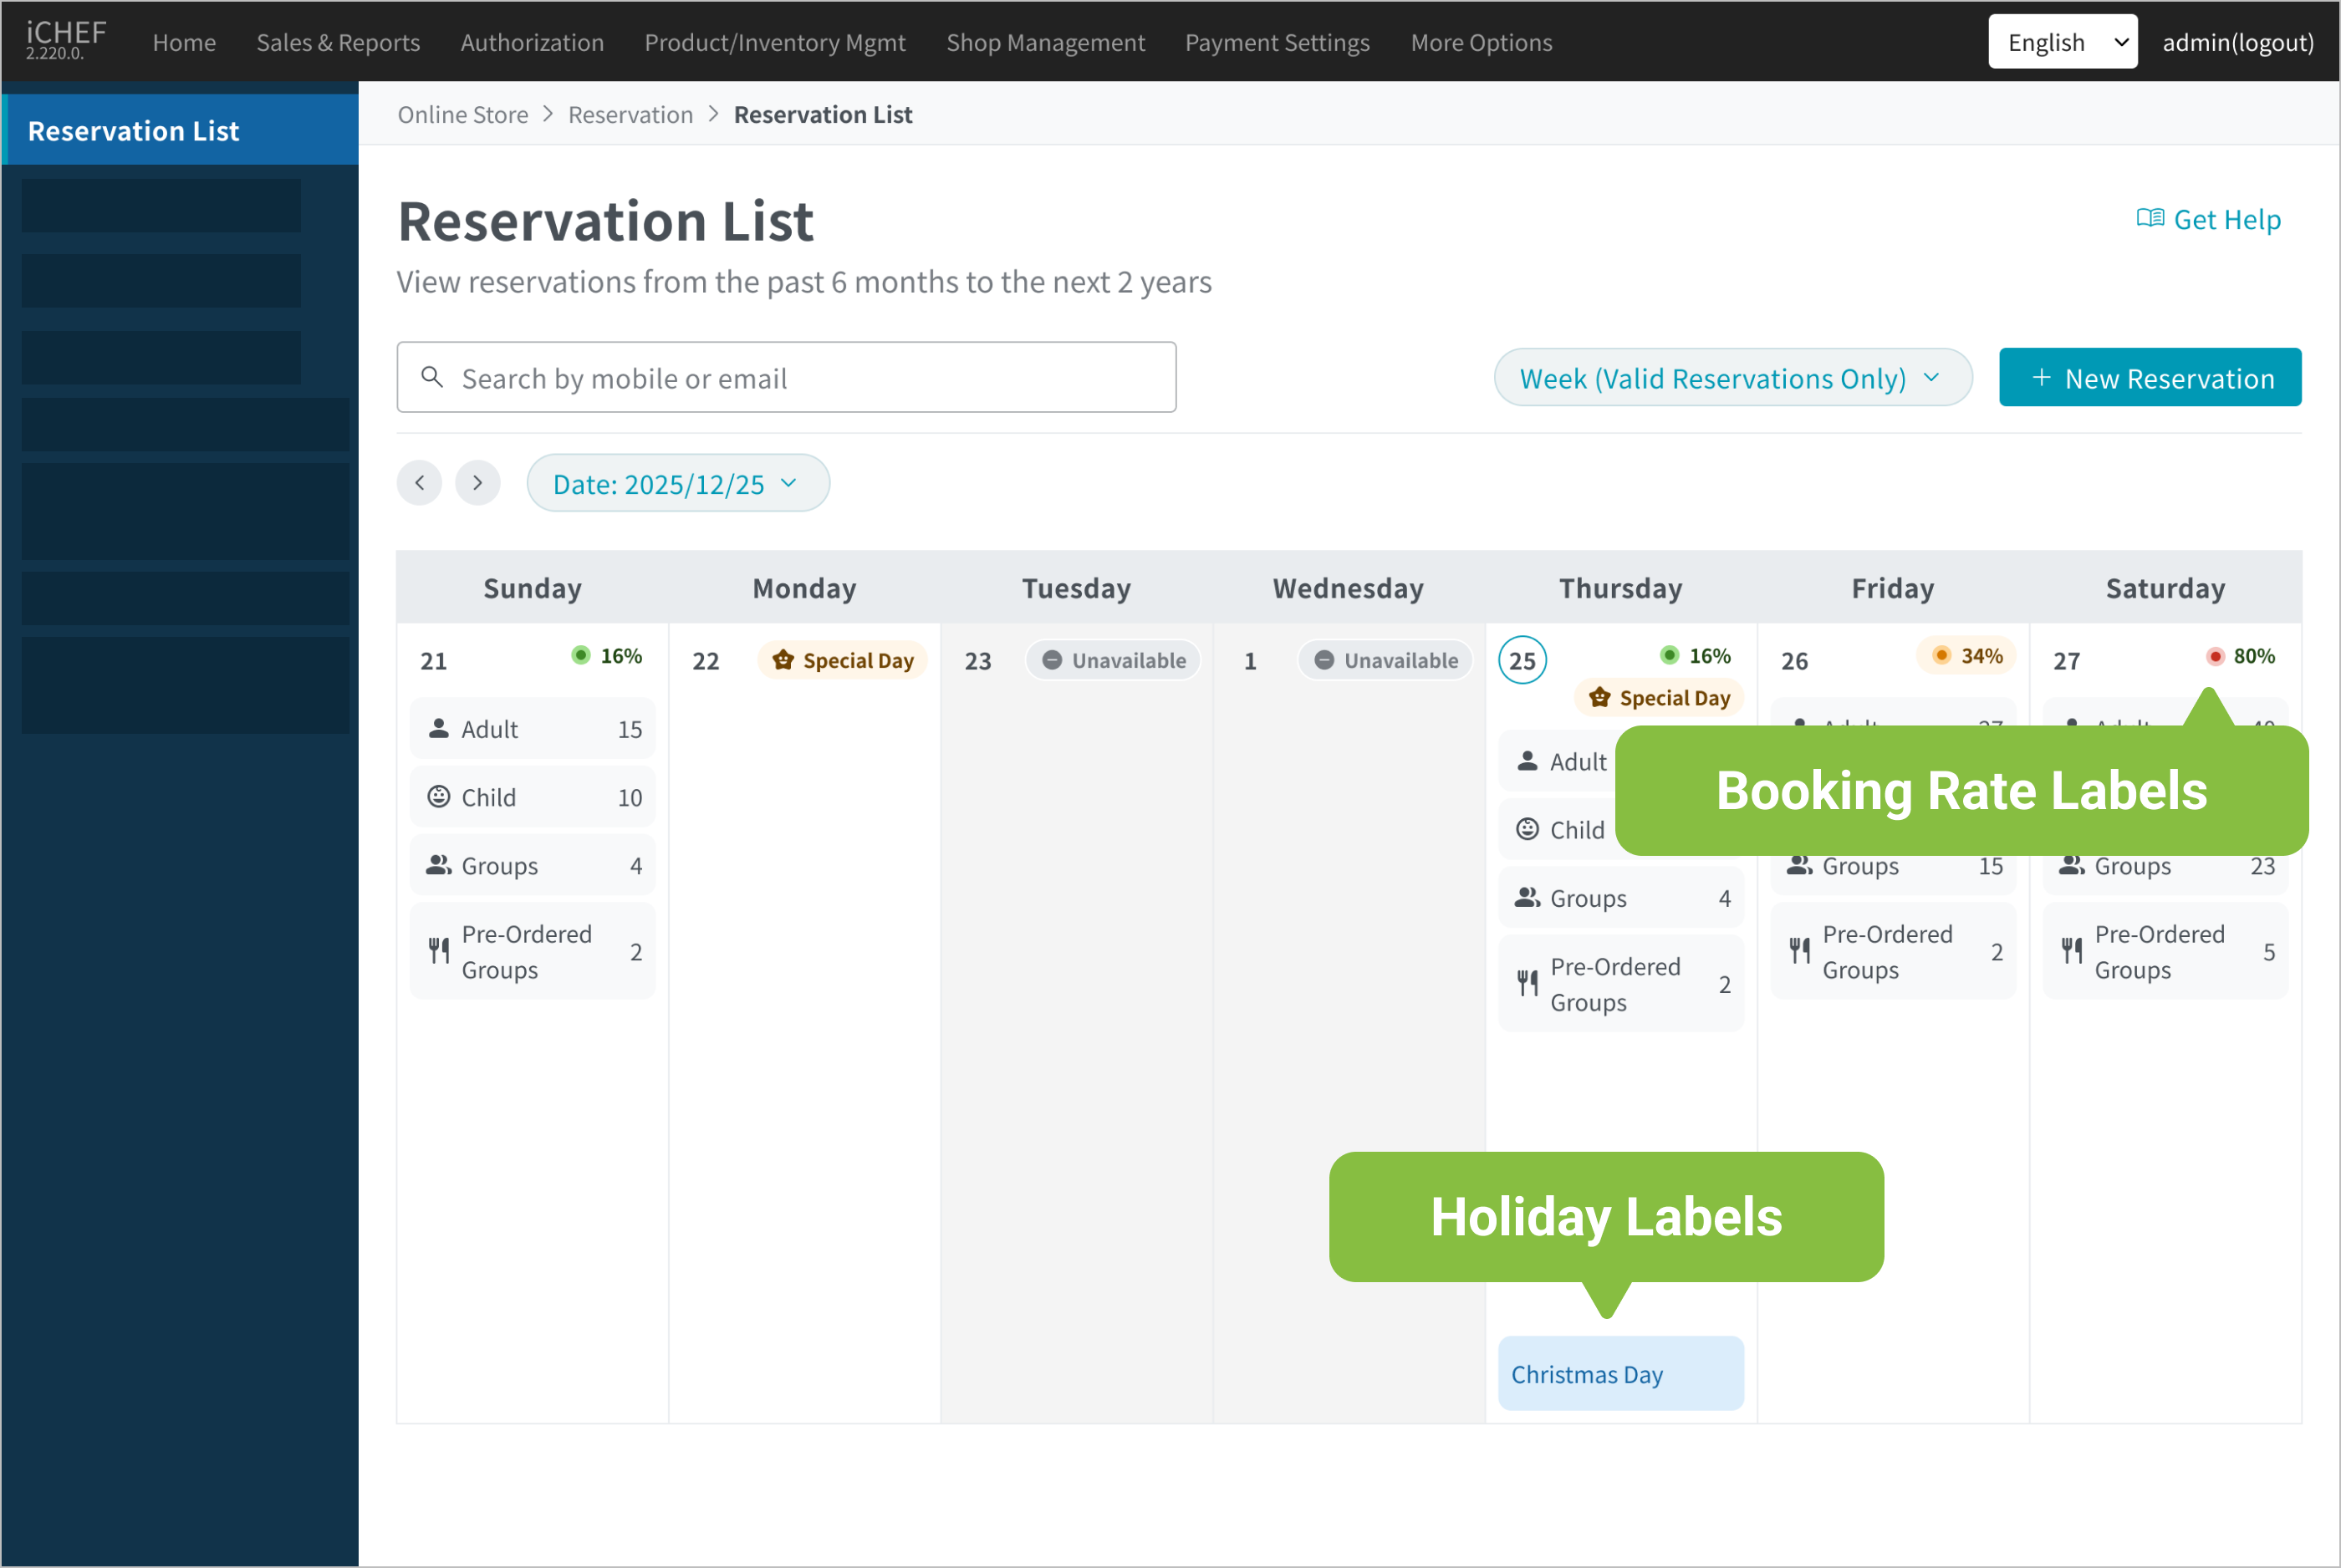2341x1568 pixels.
Task: Open the English language selector
Action: [x=2061, y=42]
